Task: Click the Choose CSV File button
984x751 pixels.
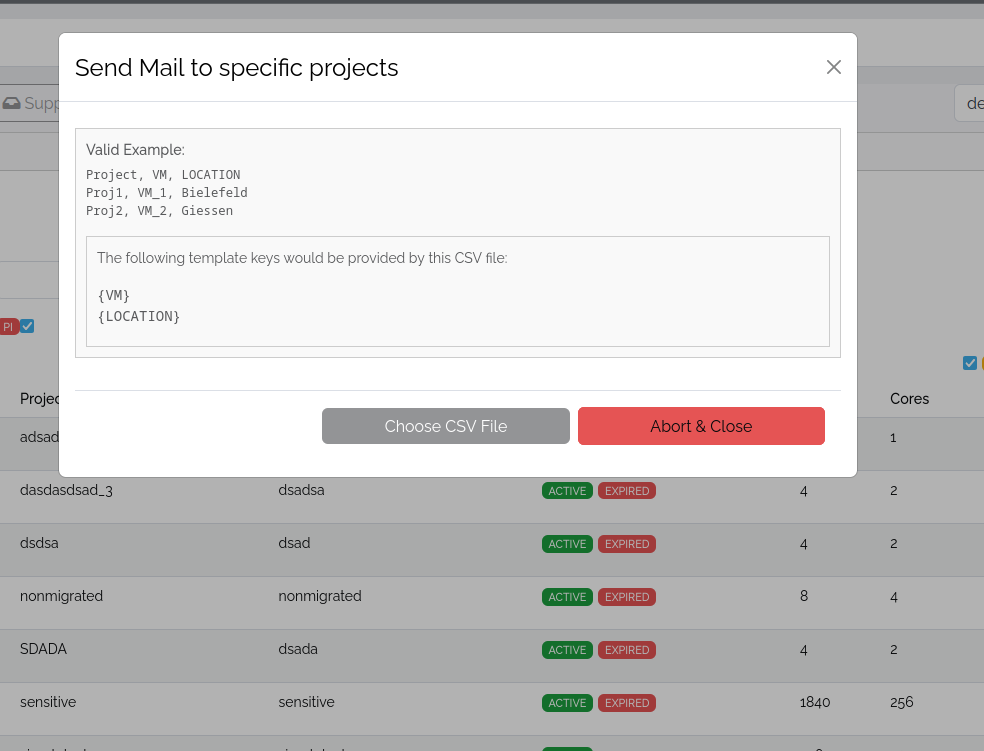Action: tap(445, 426)
